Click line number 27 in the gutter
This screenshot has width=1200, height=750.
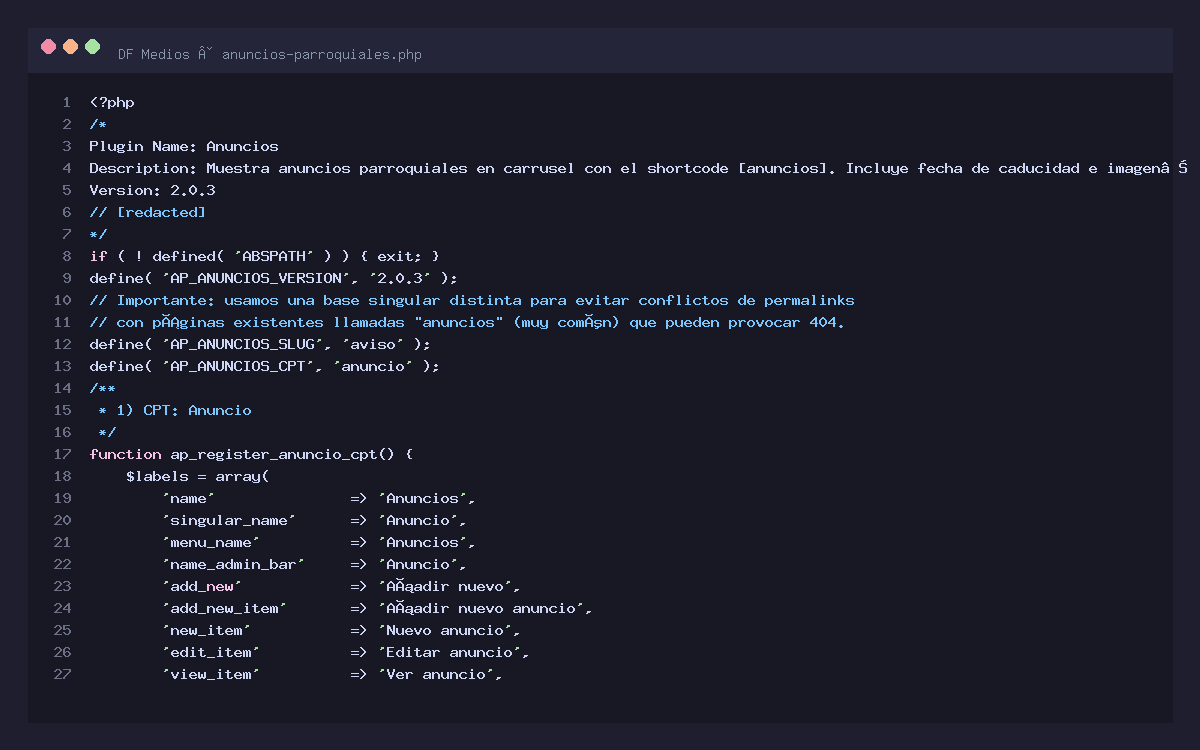62,674
